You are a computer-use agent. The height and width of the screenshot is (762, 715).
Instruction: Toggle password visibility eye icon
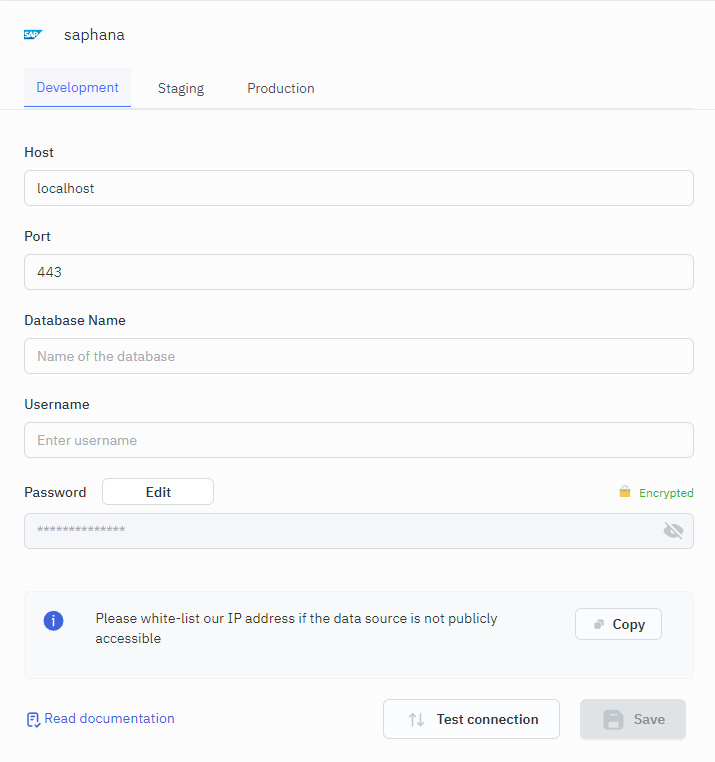pyautogui.click(x=673, y=531)
